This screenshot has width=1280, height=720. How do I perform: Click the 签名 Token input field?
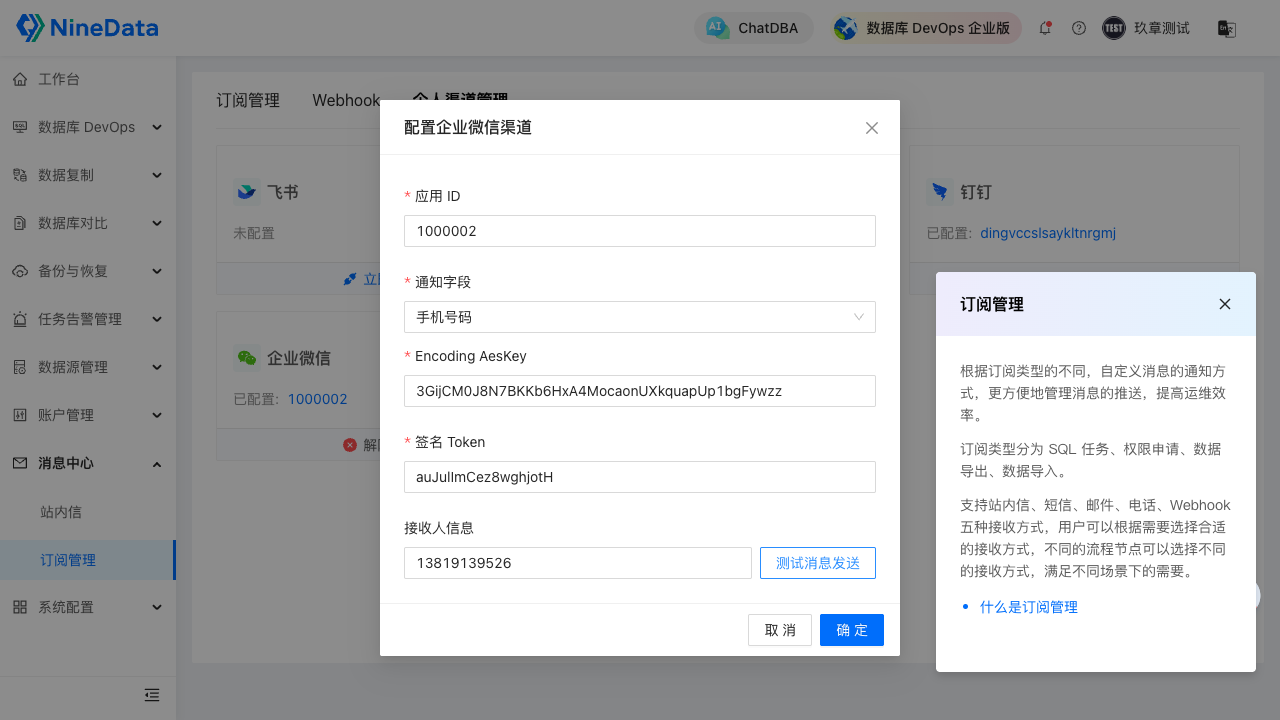639,477
